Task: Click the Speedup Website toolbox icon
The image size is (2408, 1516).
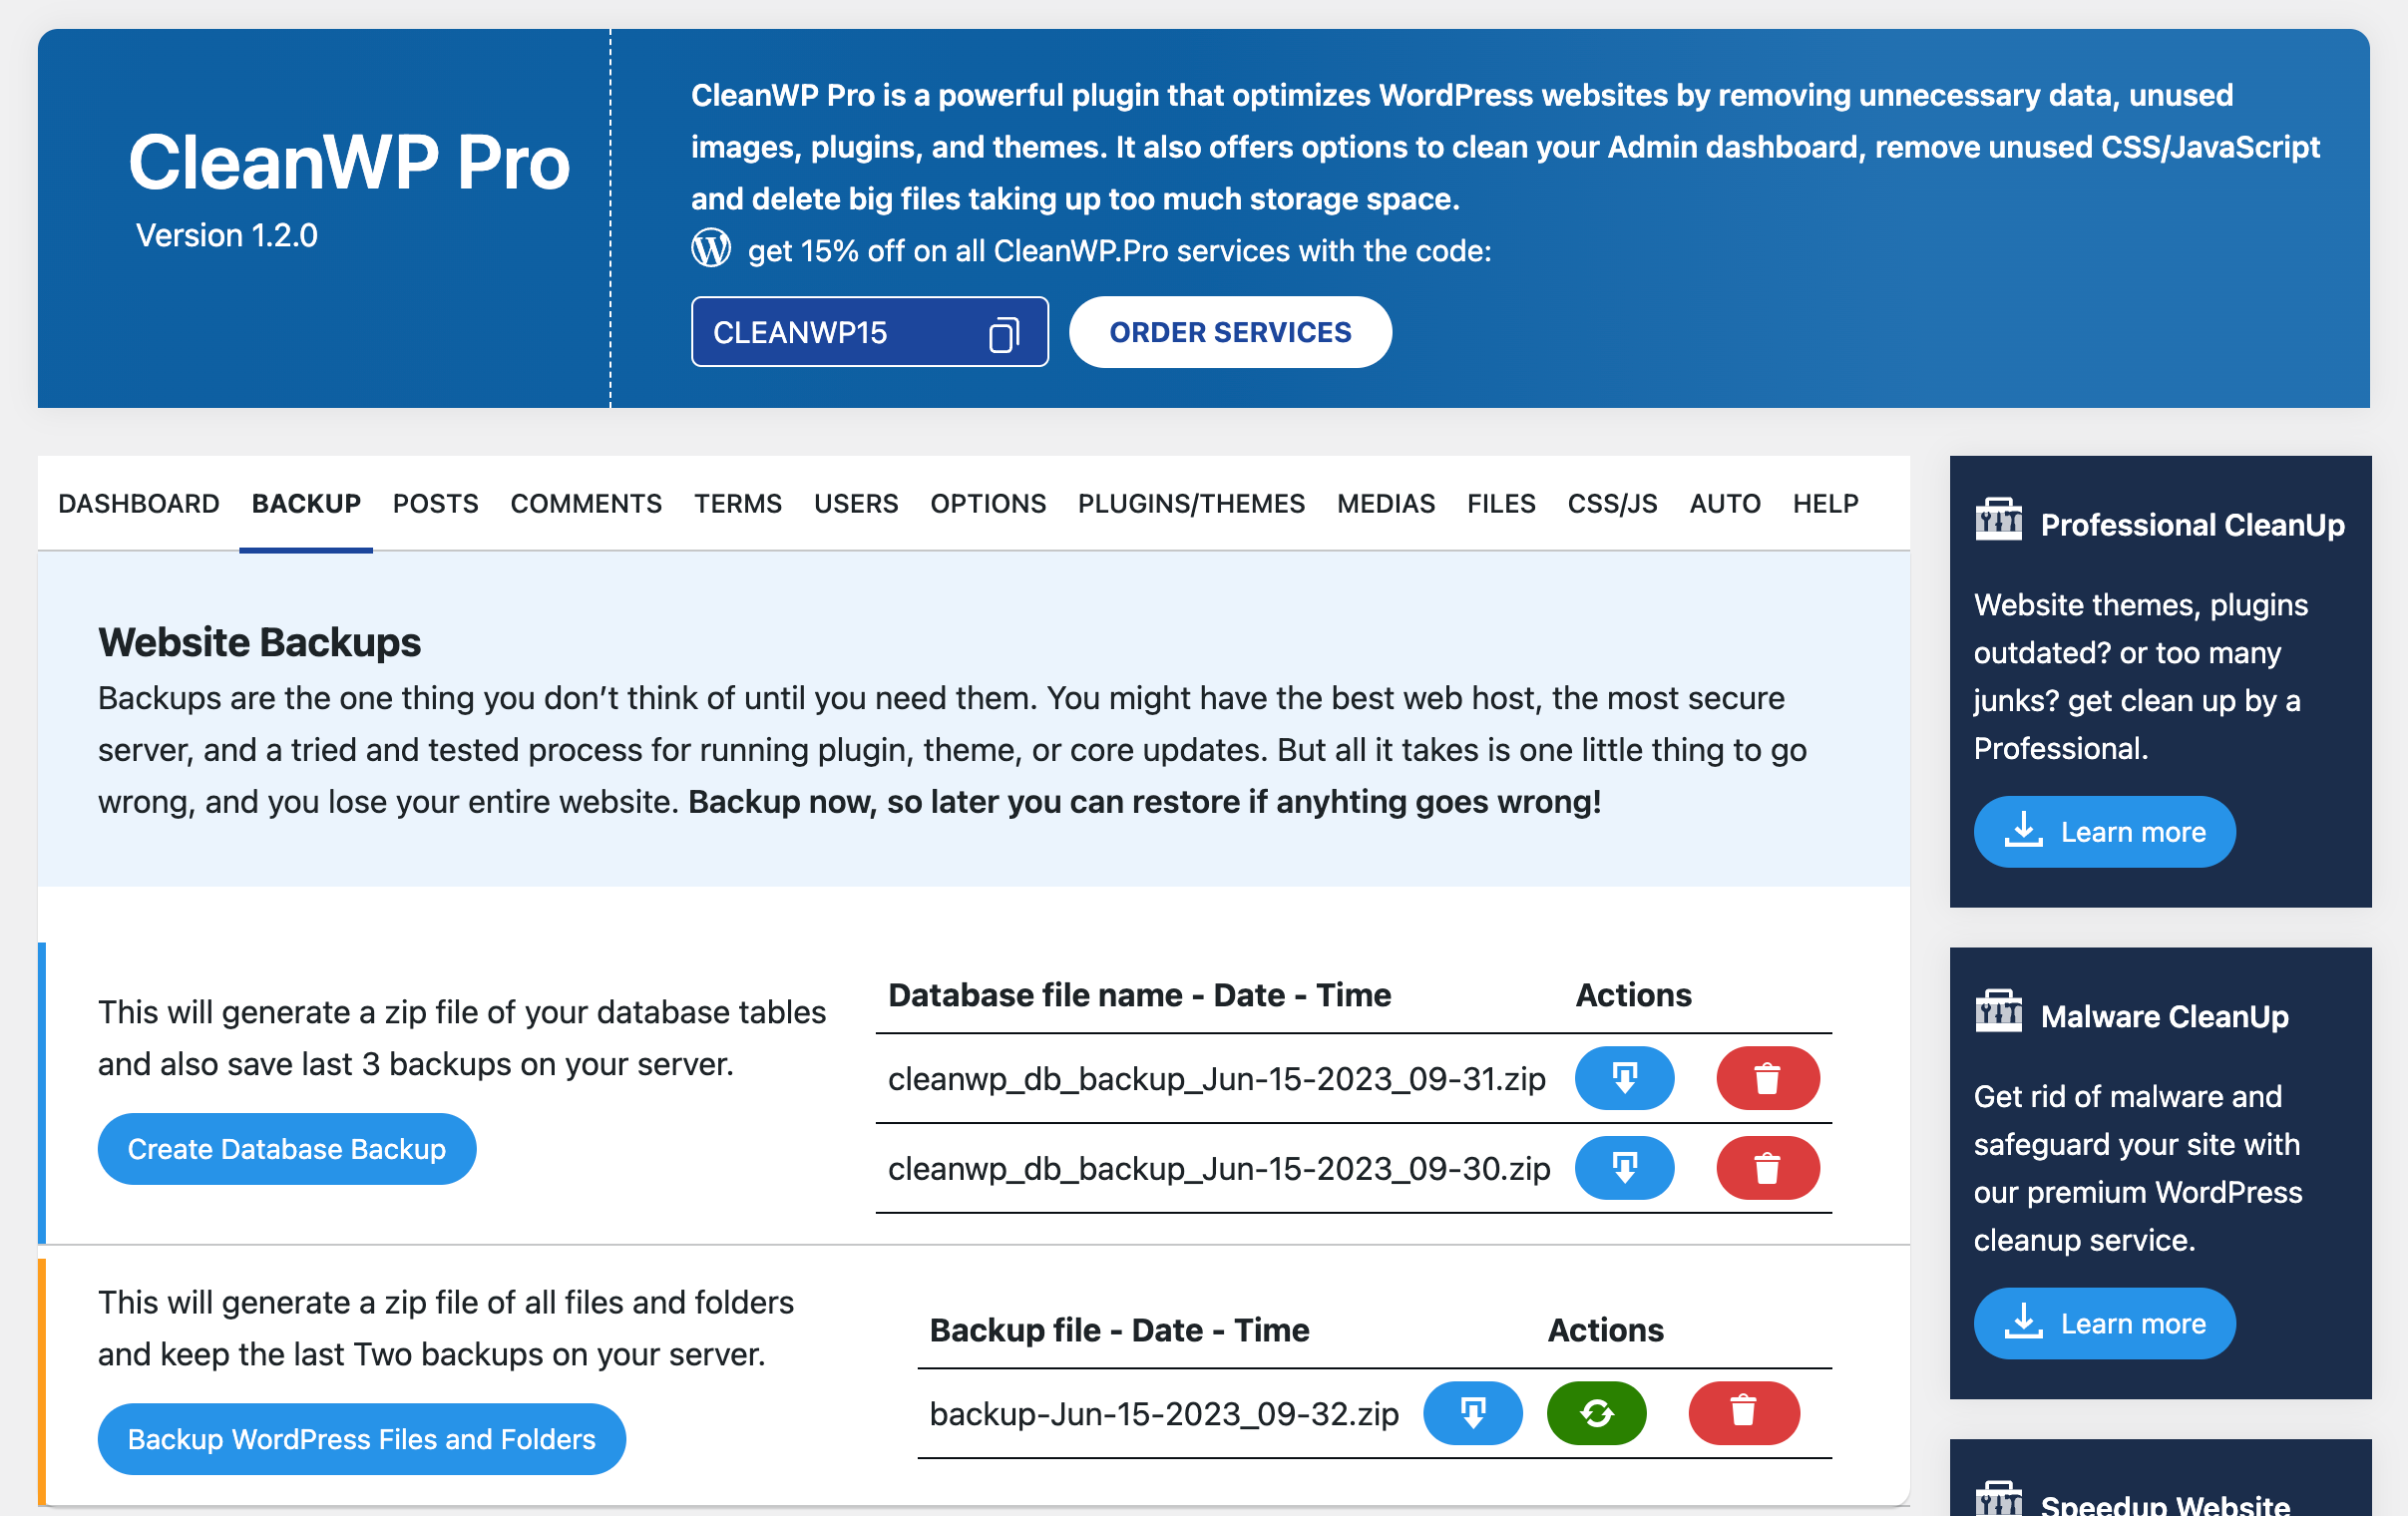Action: point(1998,1498)
